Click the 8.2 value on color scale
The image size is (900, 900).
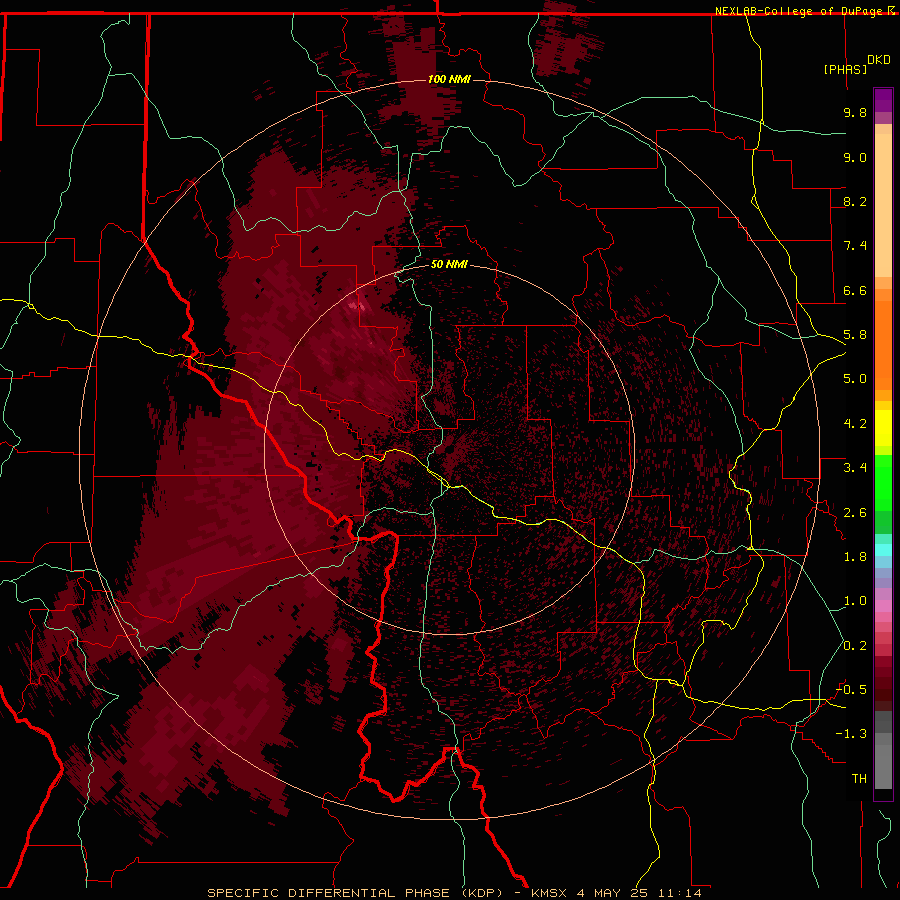(x=855, y=201)
